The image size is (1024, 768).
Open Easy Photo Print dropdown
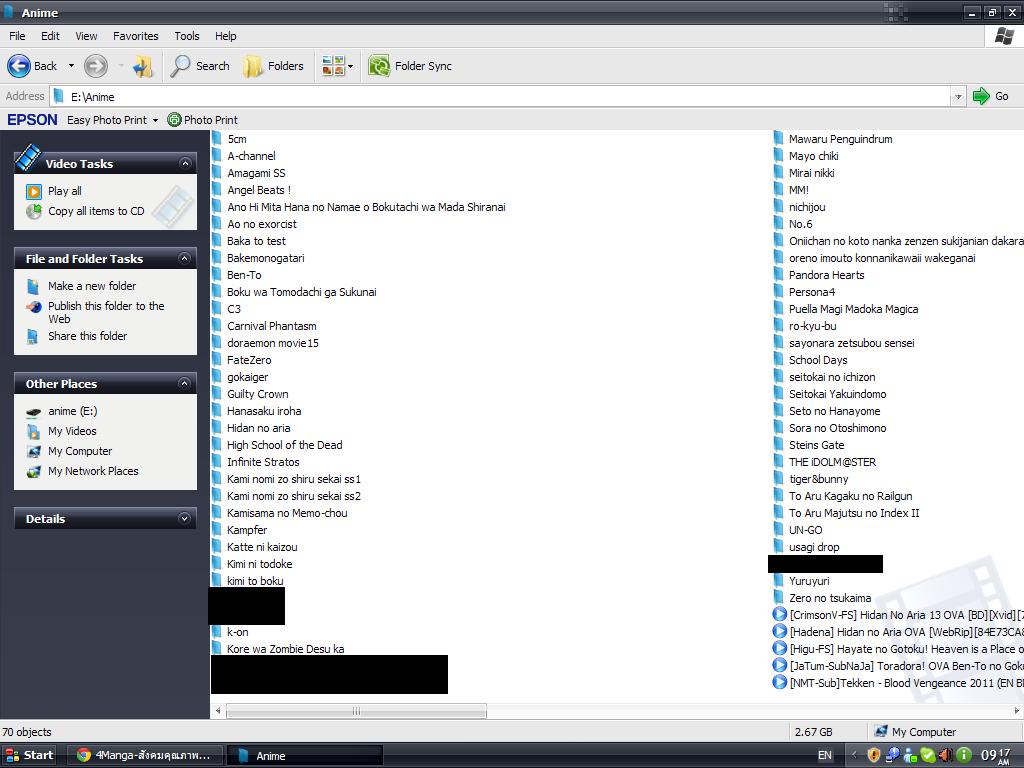(155, 120)
